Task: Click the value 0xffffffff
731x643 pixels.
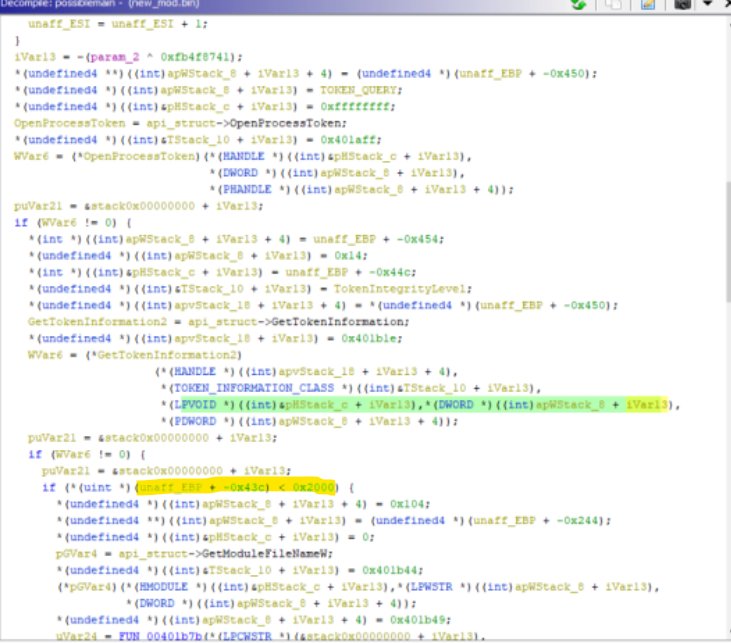Action: pyautogui.click(x=354, y=107)
